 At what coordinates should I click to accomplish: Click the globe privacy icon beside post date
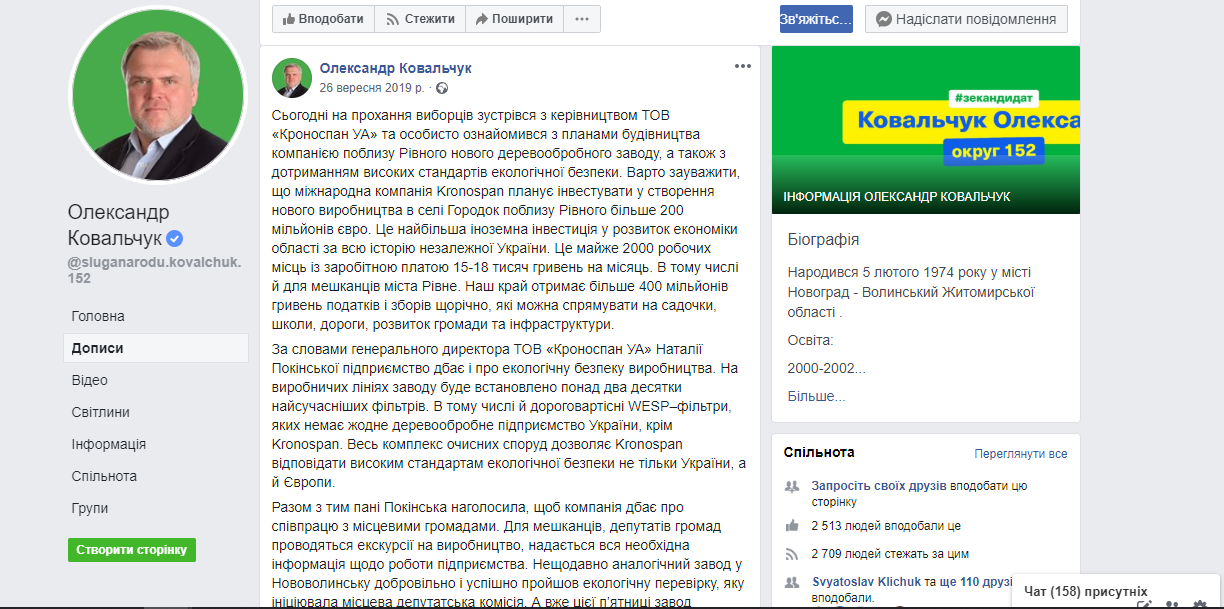click(x=442, y=88)
